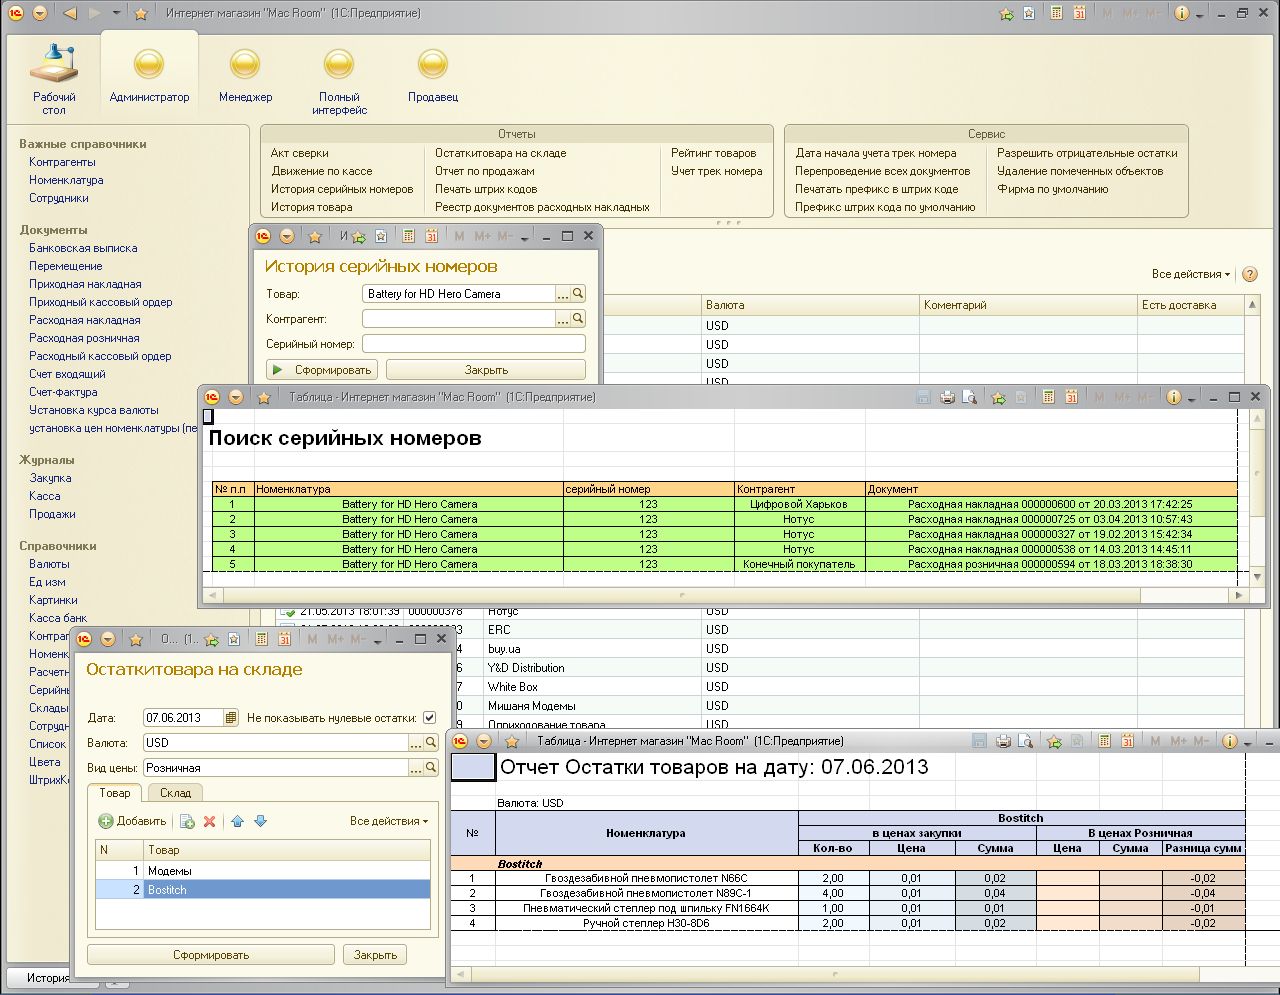Click Сформировать in Остатки товара window
The width and height of the screenshot is (1280, 995).
[211, 955]
